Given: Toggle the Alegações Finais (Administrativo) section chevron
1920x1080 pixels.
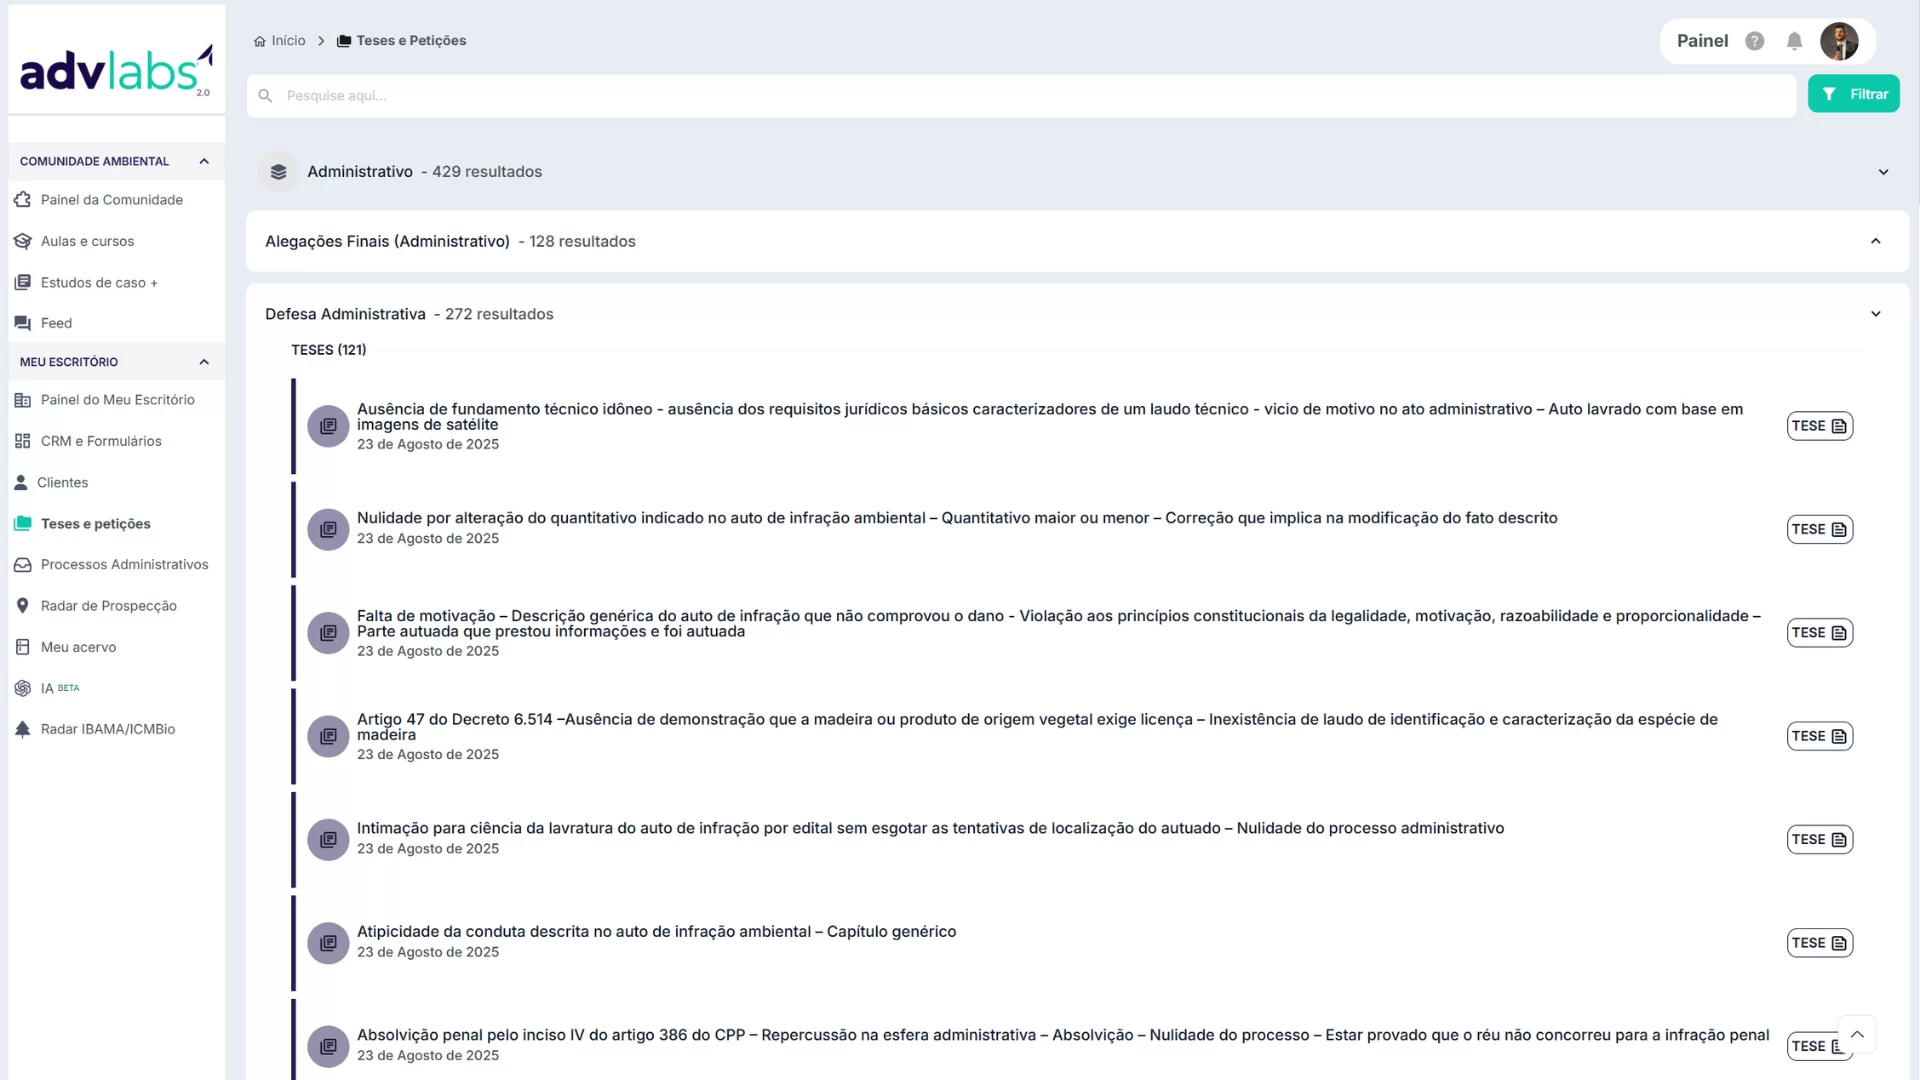Looking at the screenshot, I should pyautogui.click(x=1875, y=241).
